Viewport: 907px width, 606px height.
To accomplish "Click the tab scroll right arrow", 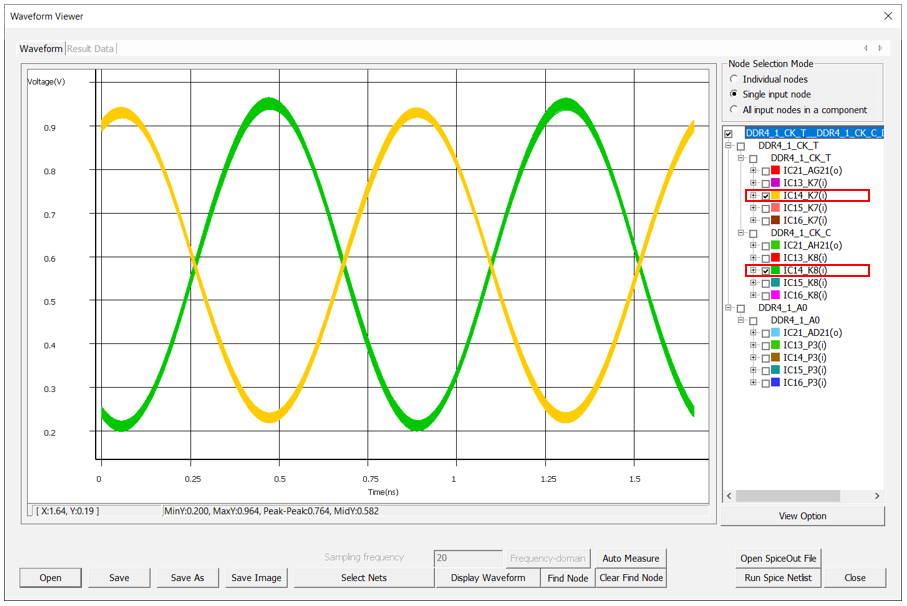I will (x=880, y=48).
